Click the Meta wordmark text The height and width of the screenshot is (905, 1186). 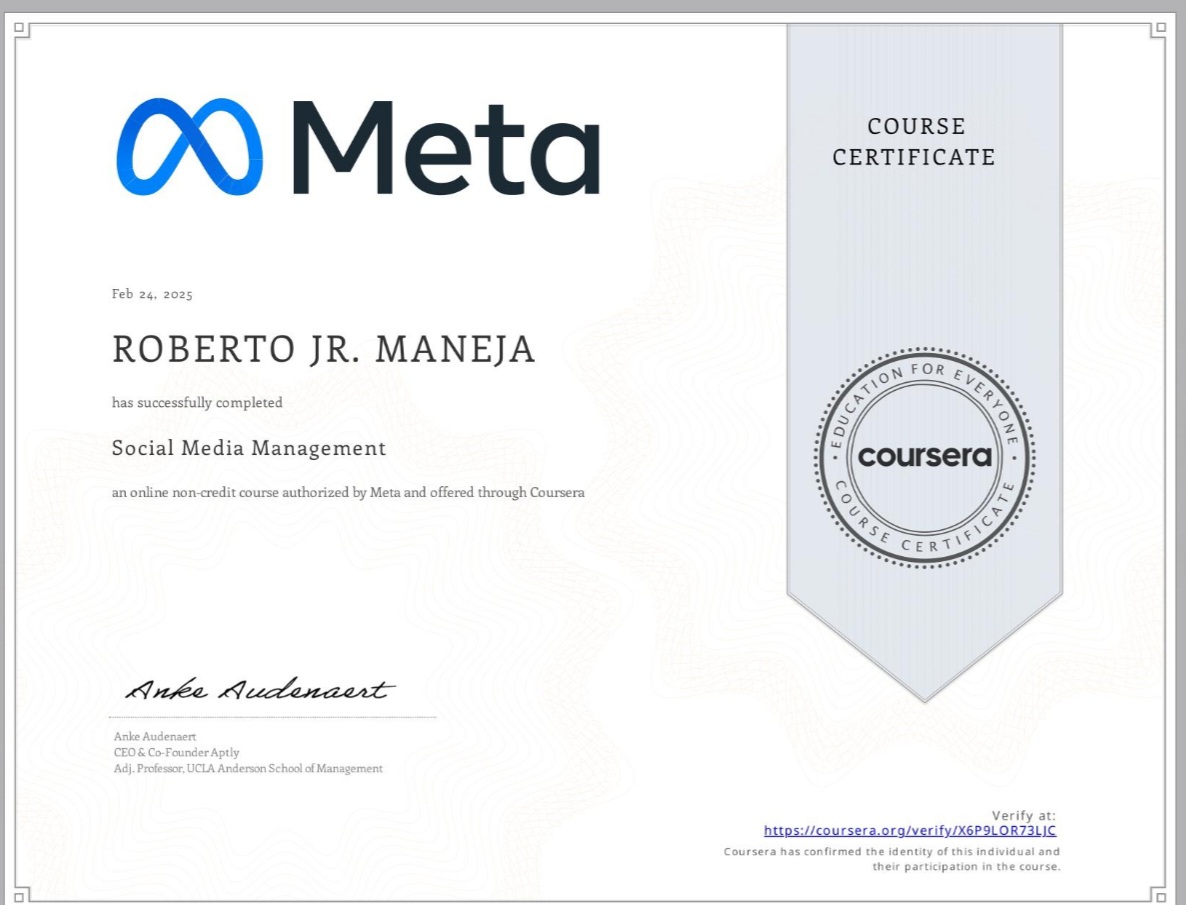pos(446,148)
